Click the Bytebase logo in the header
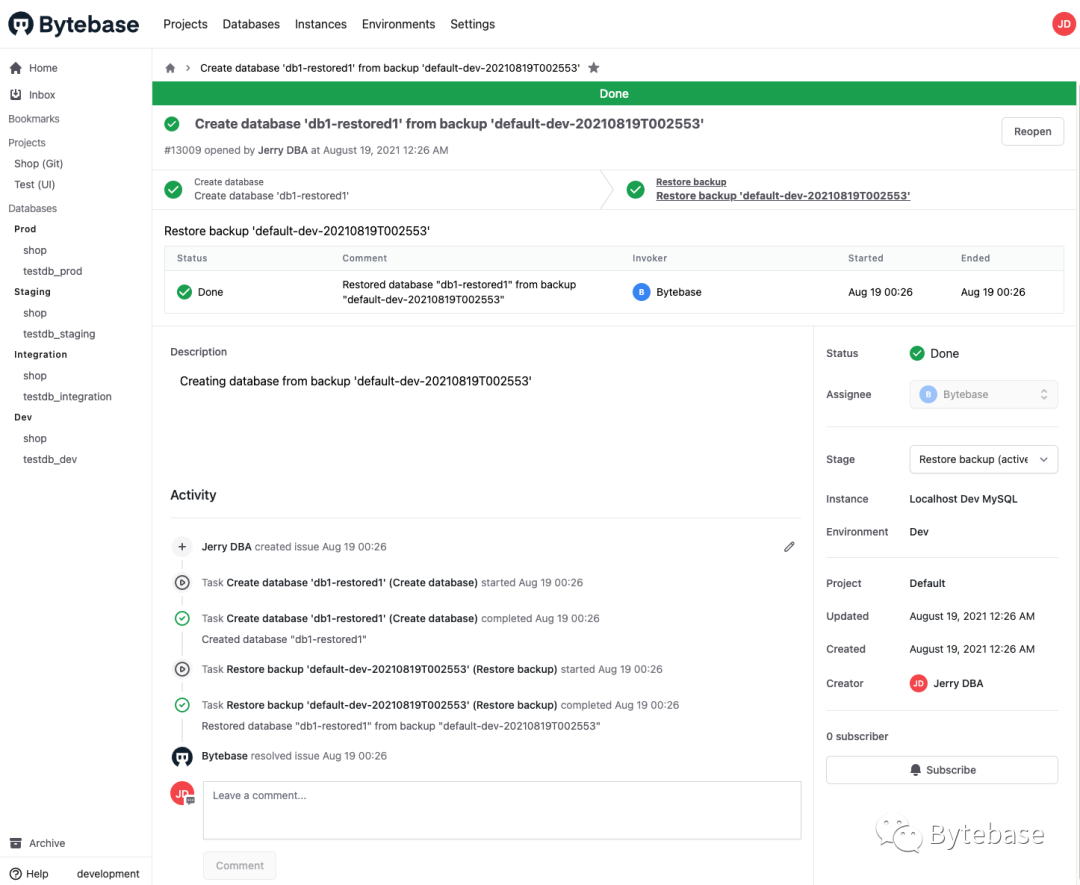The height and width of the screenshot is (885, 1080). pyautogui.click(x=74, y=24)
